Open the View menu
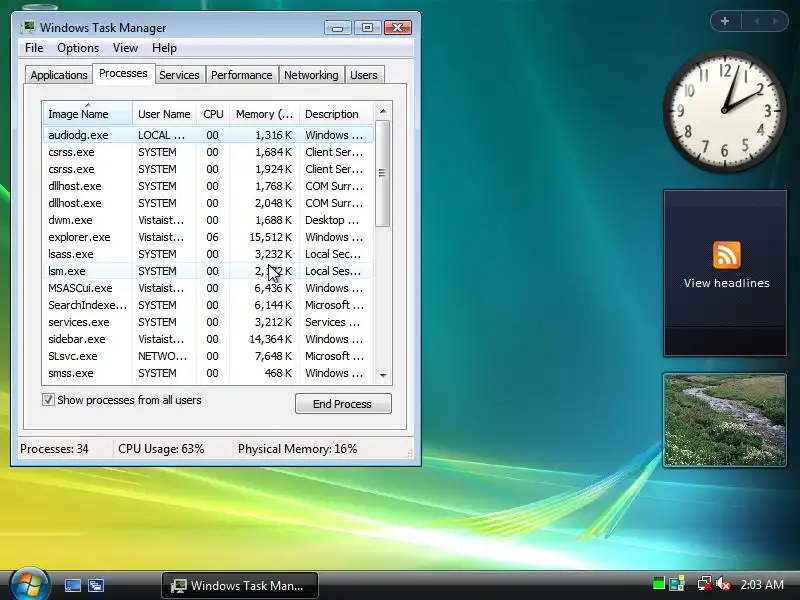The height and width of the screenshot is (600, 800). coord(125,48)
